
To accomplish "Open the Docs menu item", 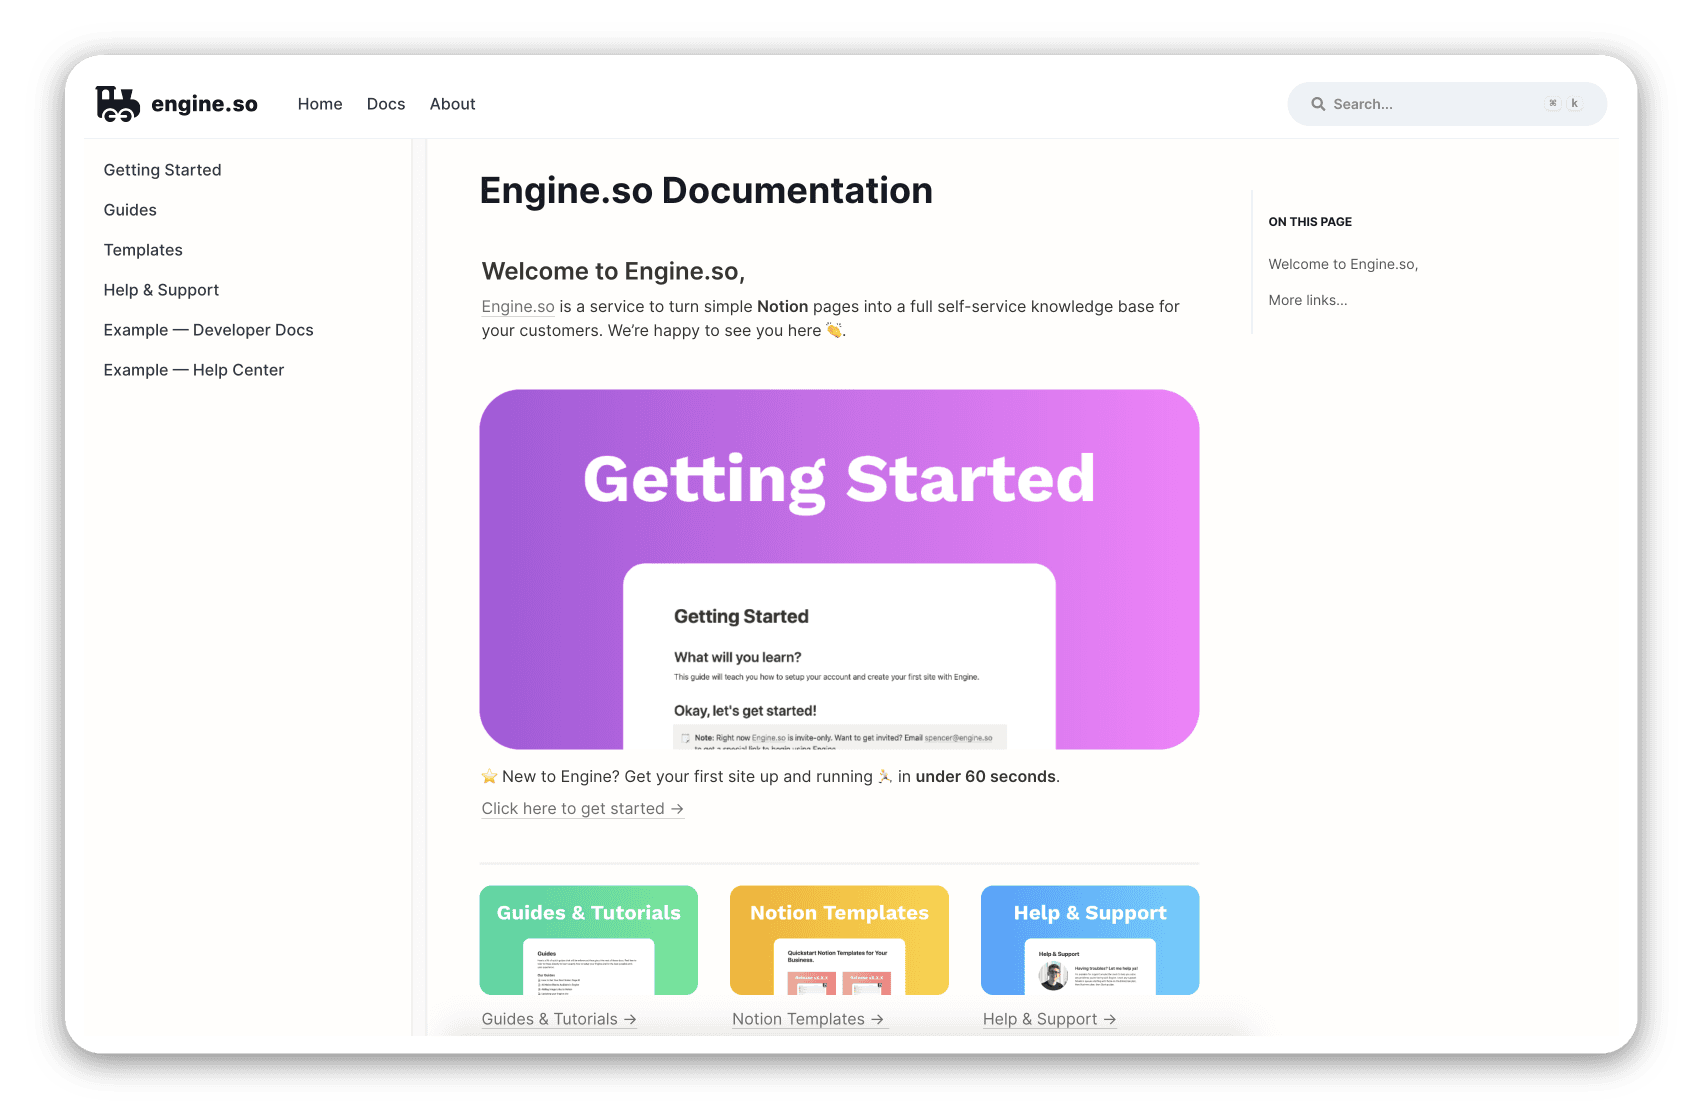I will click(x=386, y=104).
